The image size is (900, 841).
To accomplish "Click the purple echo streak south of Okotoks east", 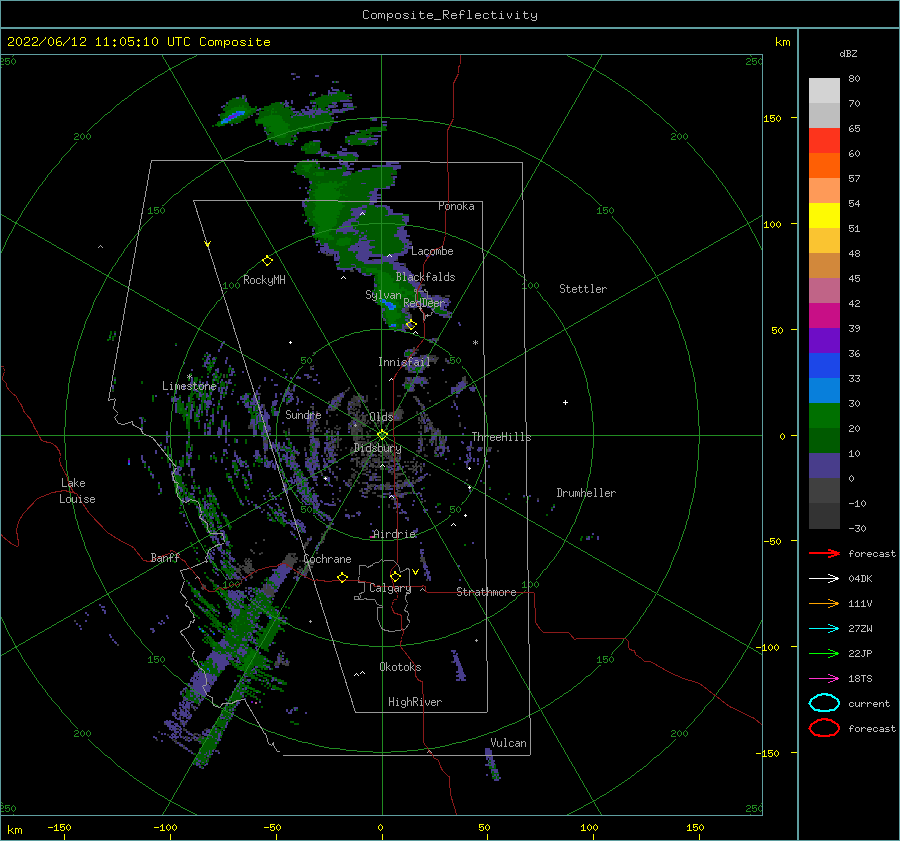I will pos(457,665).
